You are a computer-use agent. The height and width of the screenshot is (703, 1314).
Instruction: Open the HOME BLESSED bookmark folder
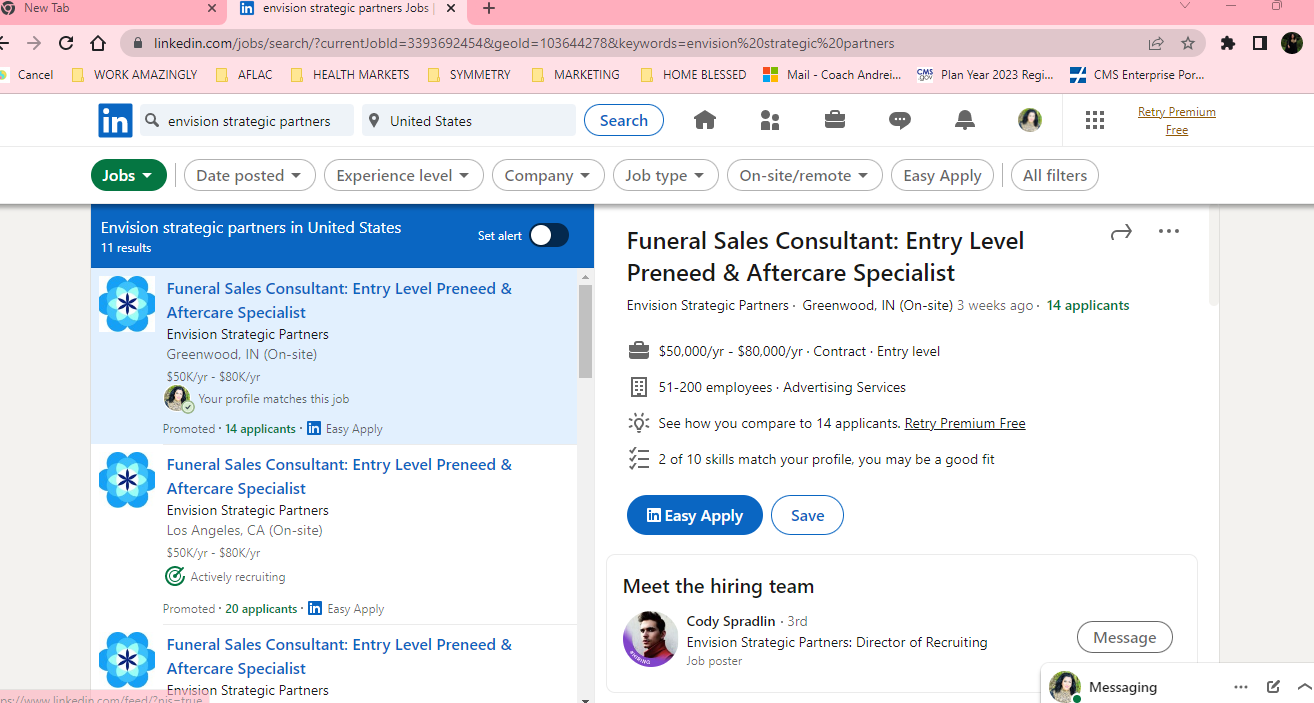tap(693, 74)
